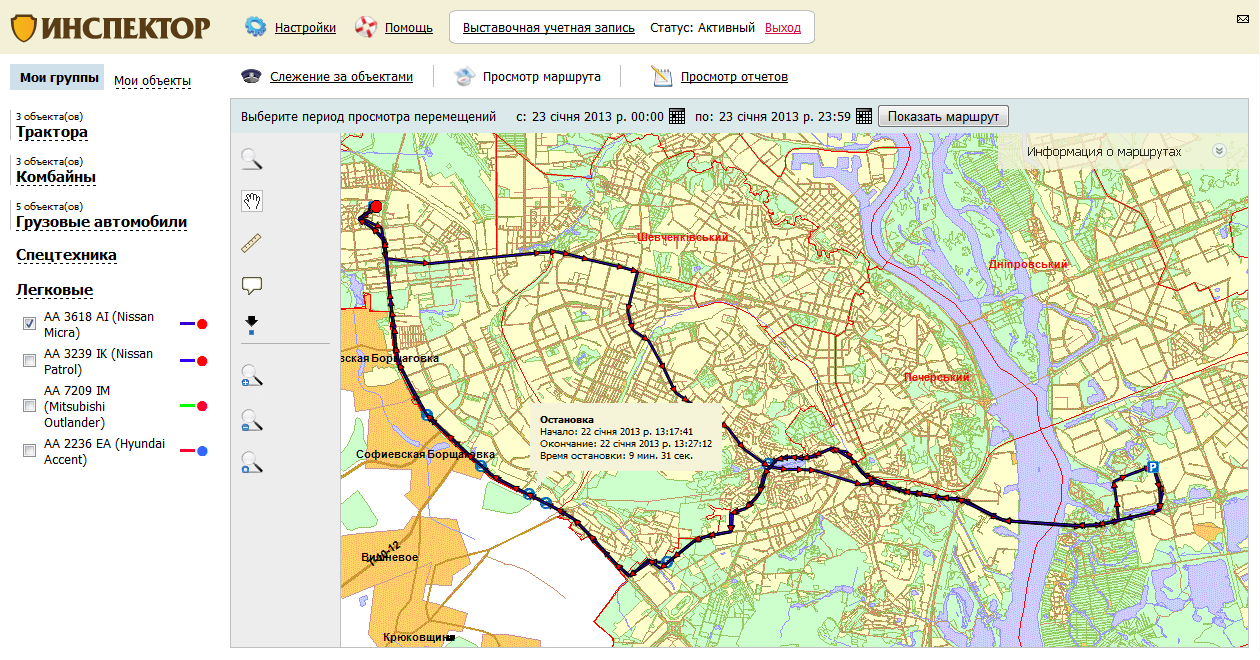Expand the Спецтехника group
Viewport: 1260px width, 660px height.
66,255
